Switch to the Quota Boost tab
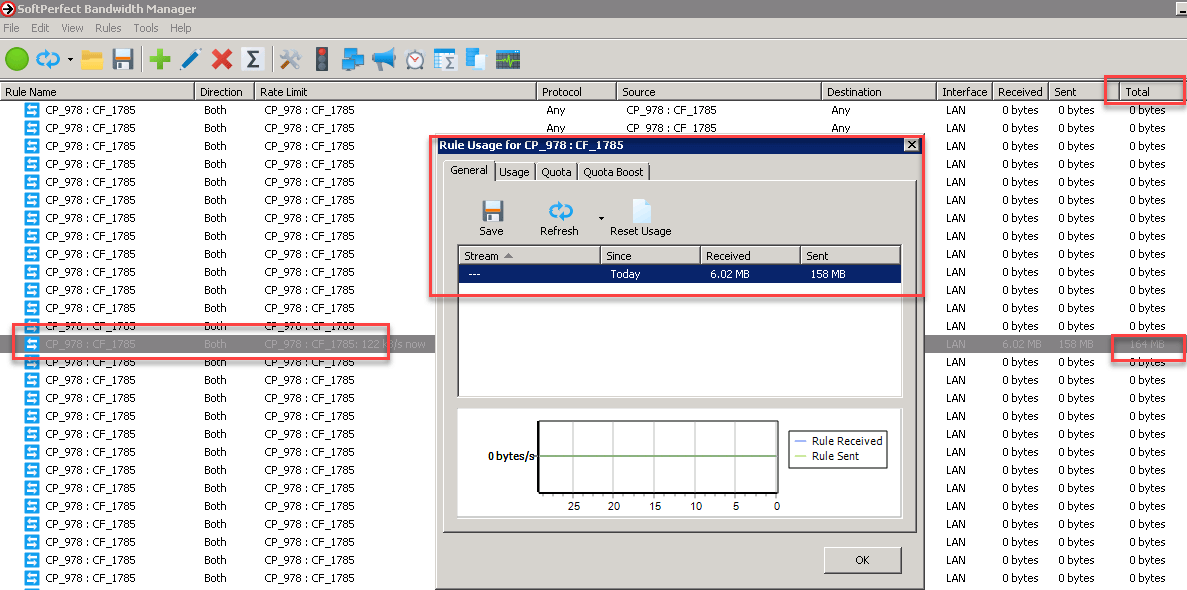 613,172
